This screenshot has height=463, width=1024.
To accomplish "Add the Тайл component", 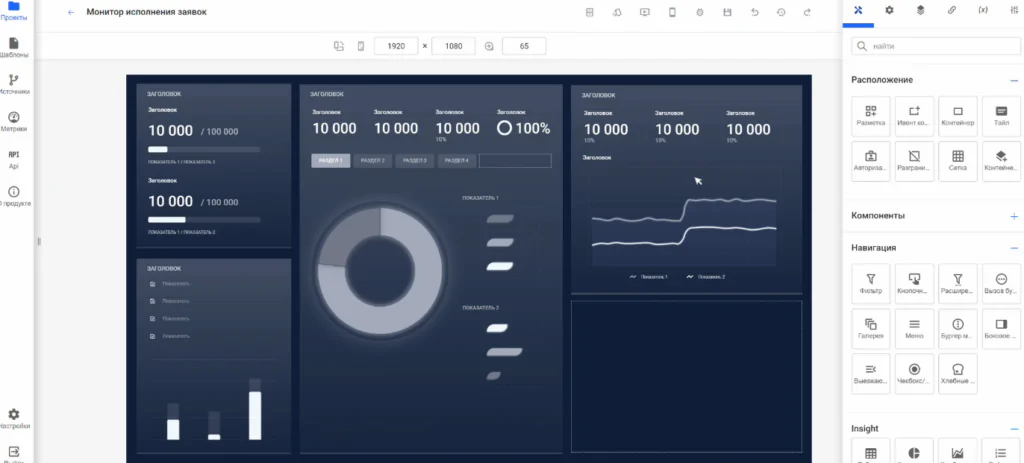I will (x=1002, y=116).
